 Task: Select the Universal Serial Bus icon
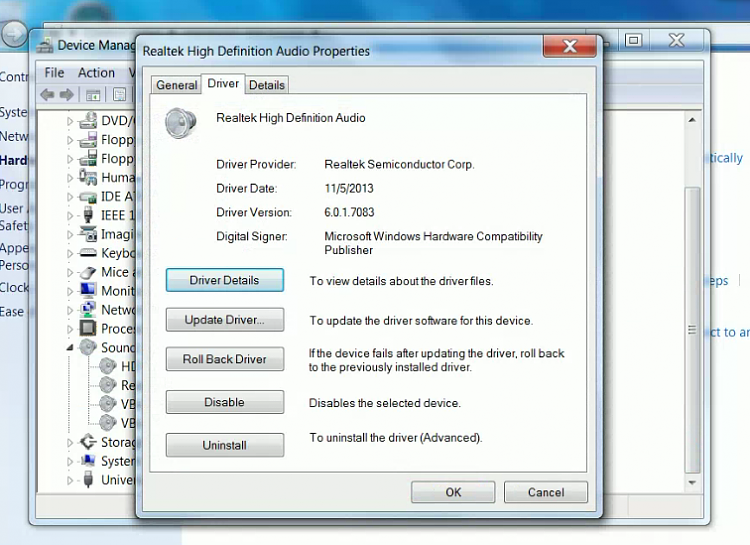[x=88, y=479]
